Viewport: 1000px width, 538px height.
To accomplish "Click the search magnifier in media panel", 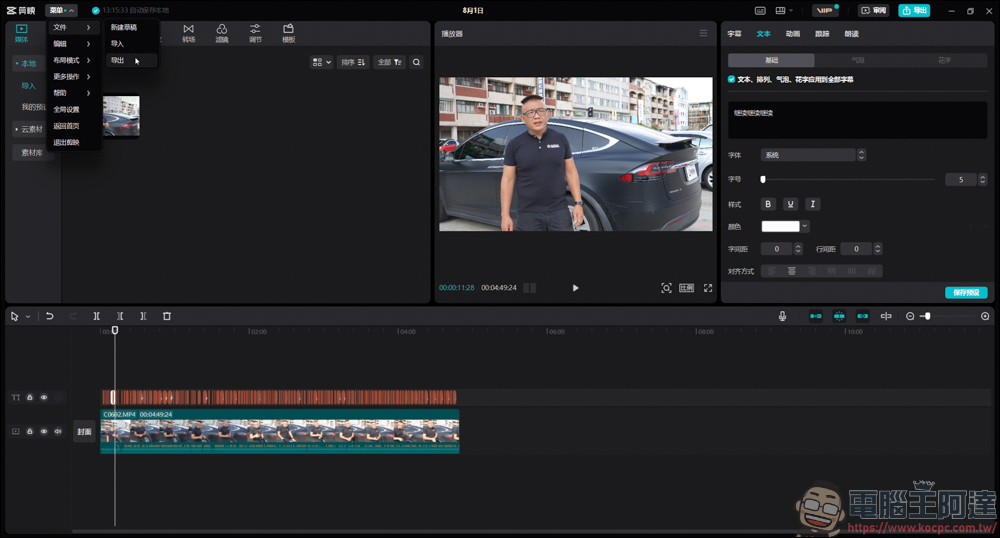I will coord(416,62).
